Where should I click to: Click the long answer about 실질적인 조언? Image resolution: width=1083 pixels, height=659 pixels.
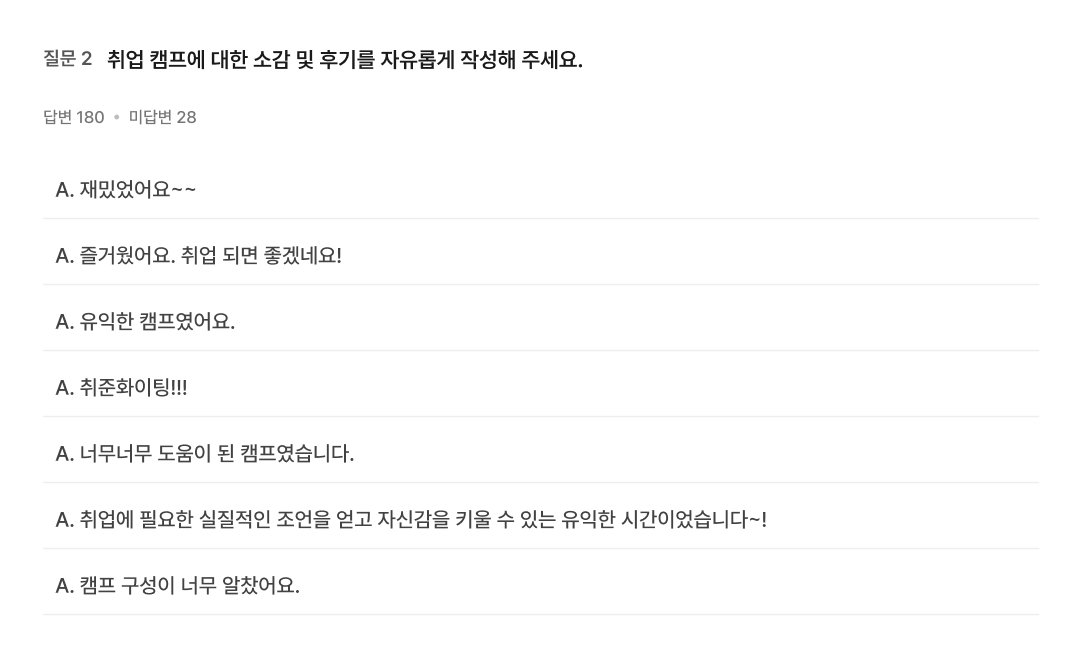[x=541, y=519]
